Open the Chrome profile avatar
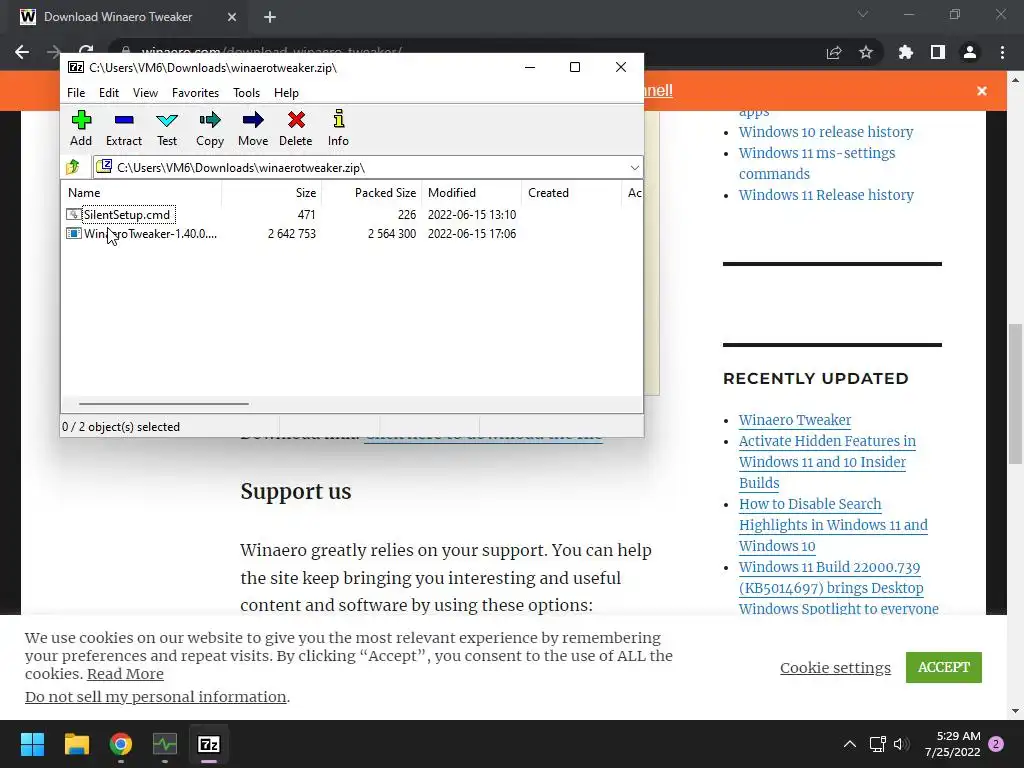The image size is (1024, 768). click(970, 52)
